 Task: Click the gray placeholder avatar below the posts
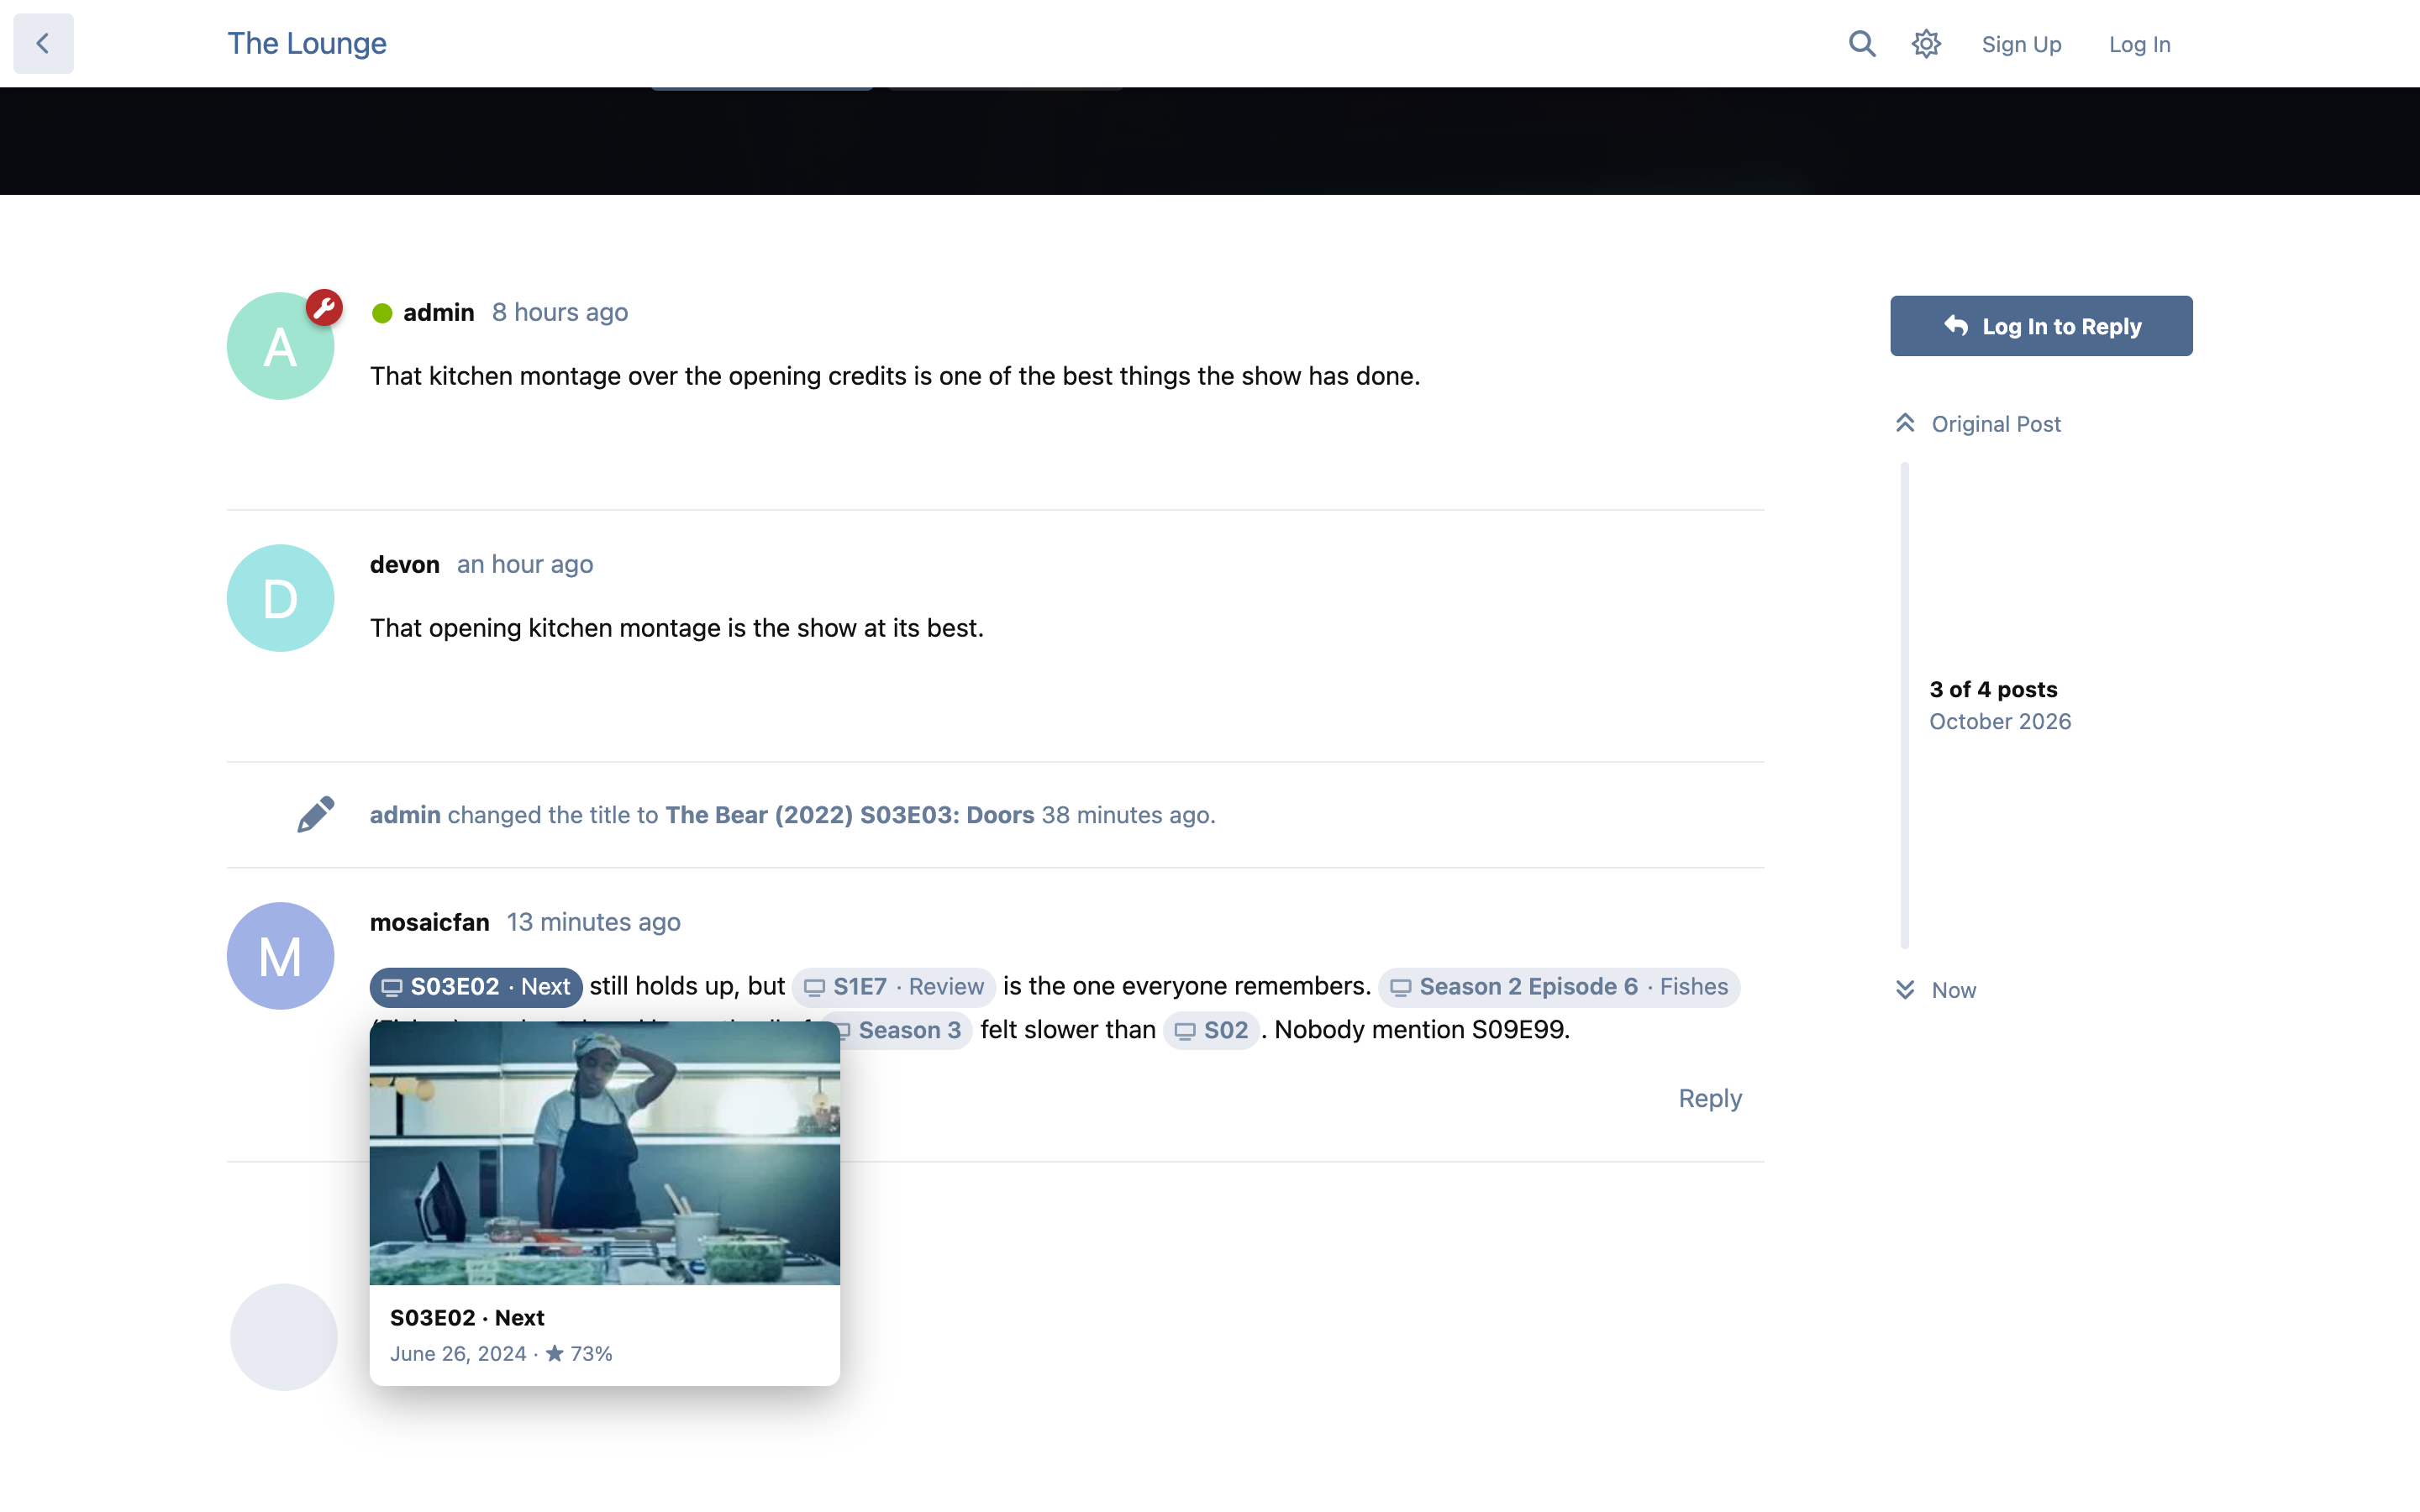[x=284, y=1337]
